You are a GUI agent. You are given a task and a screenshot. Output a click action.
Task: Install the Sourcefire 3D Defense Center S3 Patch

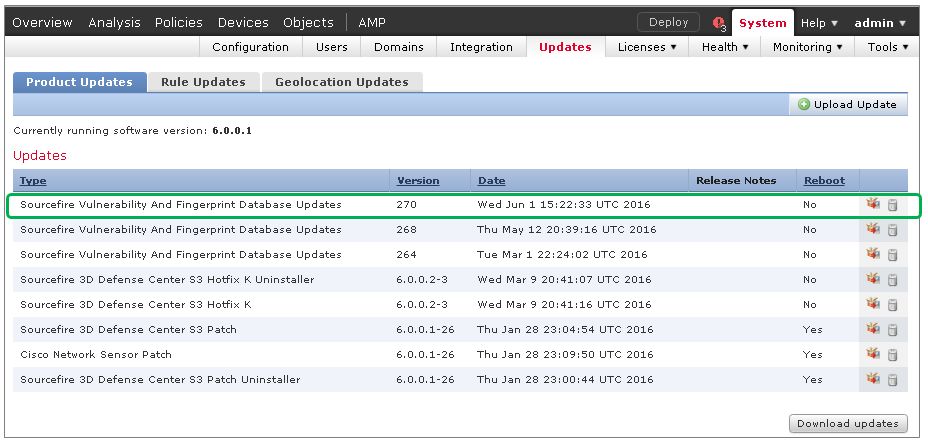pyautogui.click(x=872, y=329)
